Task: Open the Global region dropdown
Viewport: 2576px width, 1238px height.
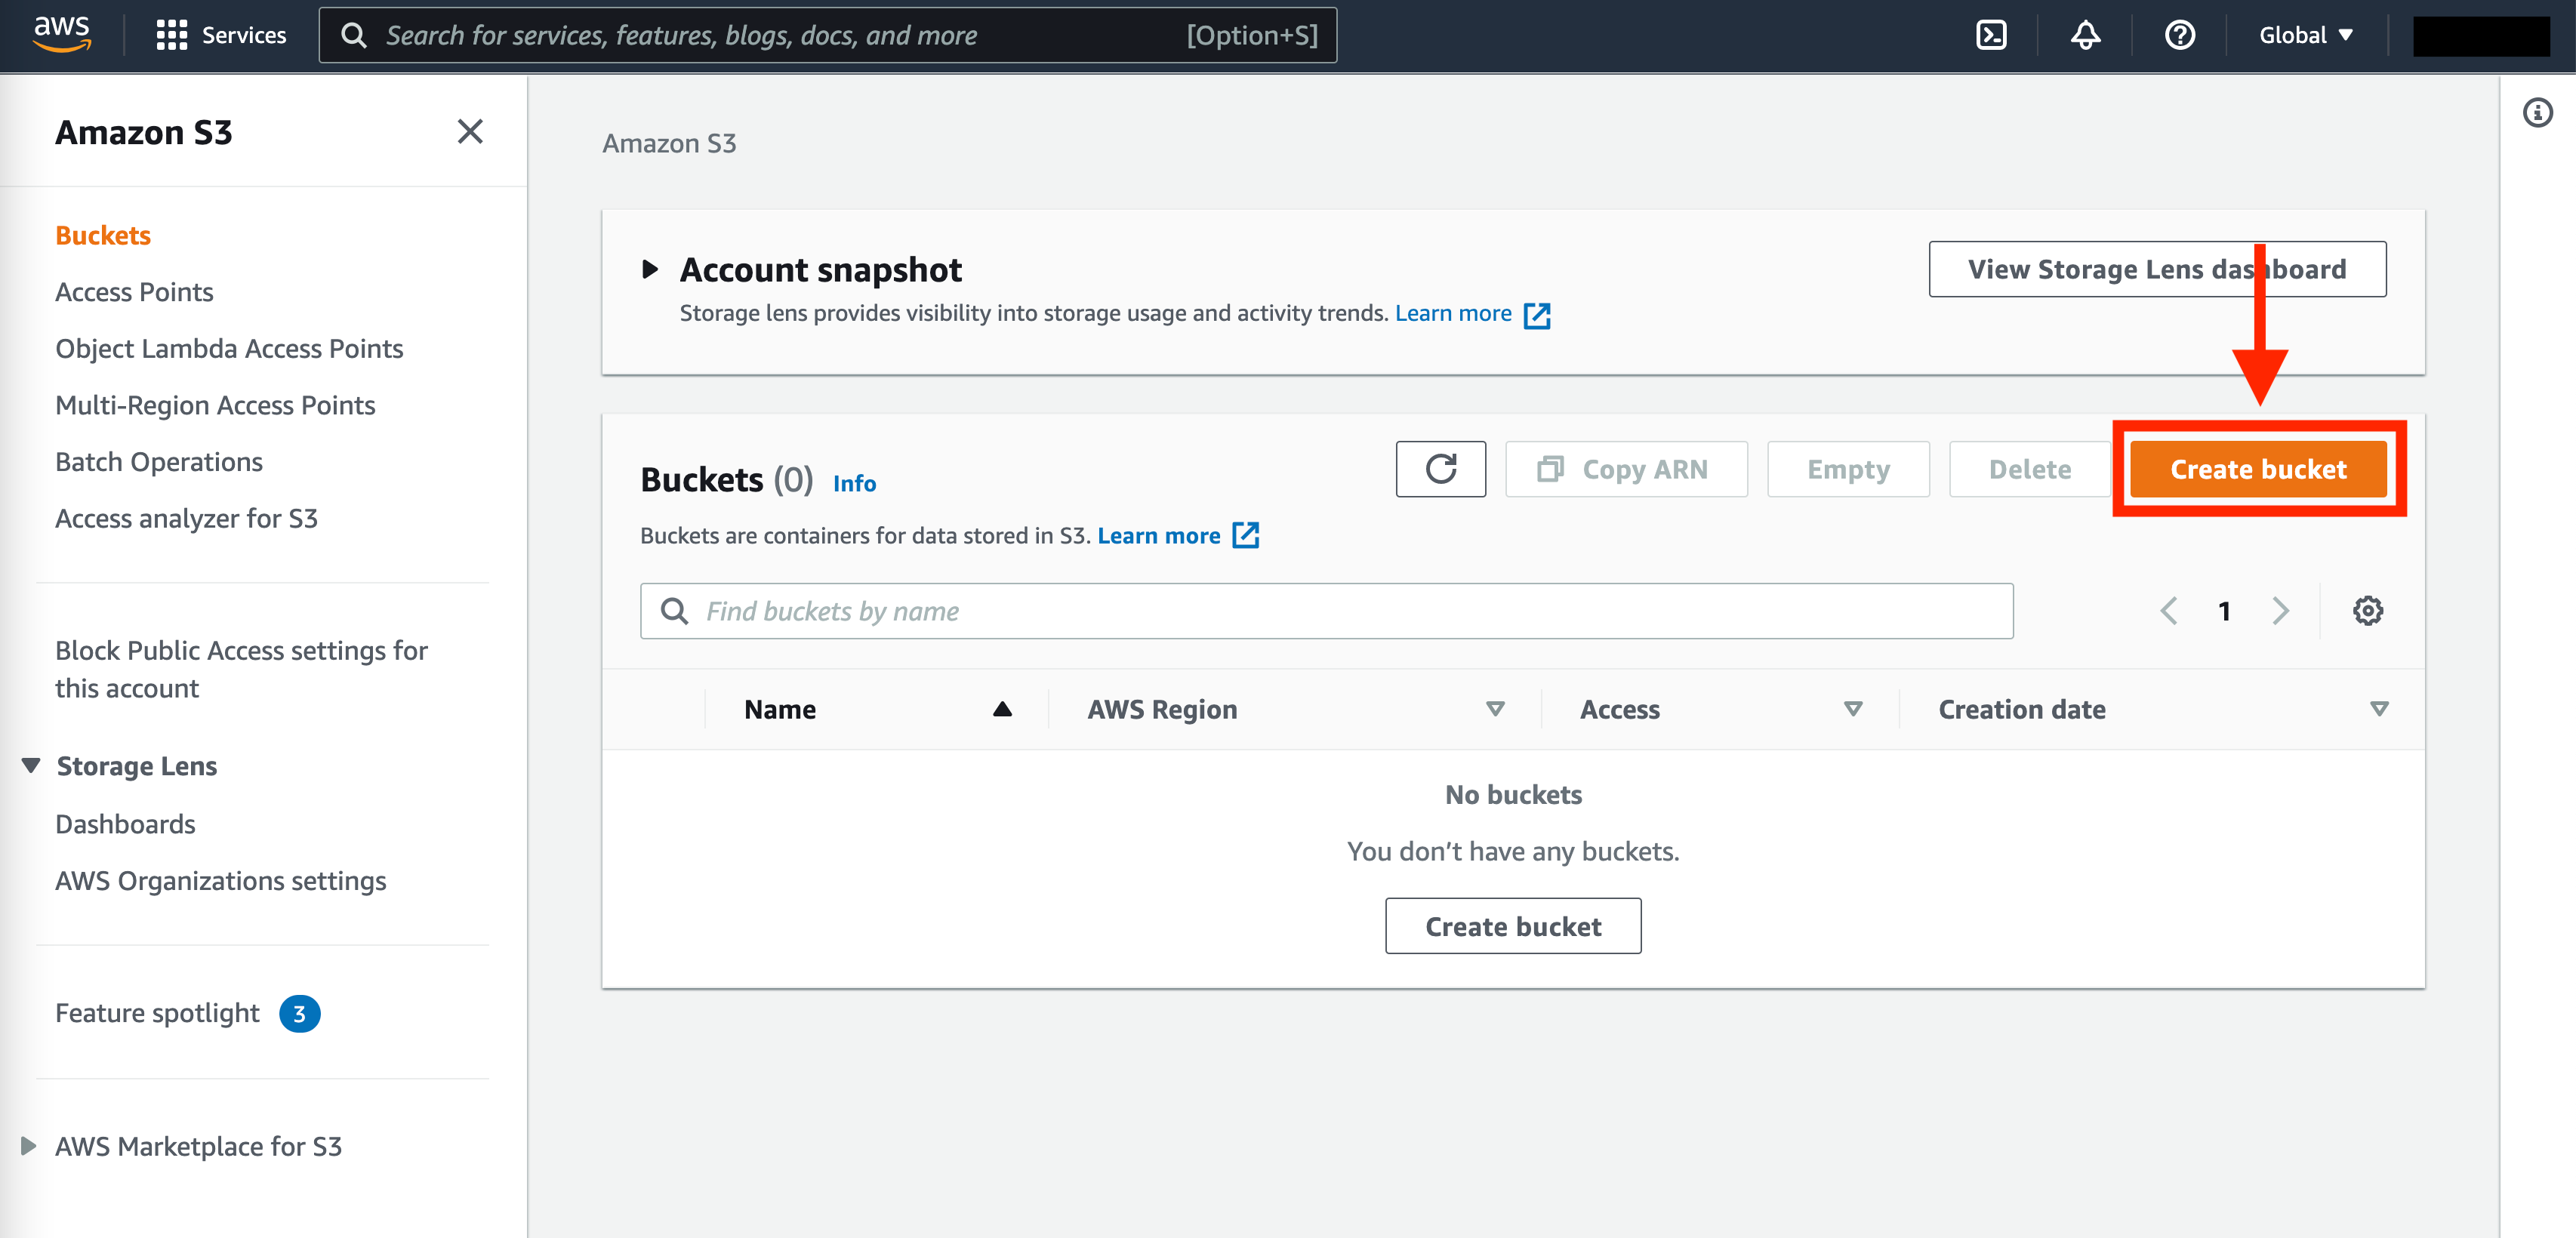Action: coord(2305,35)
